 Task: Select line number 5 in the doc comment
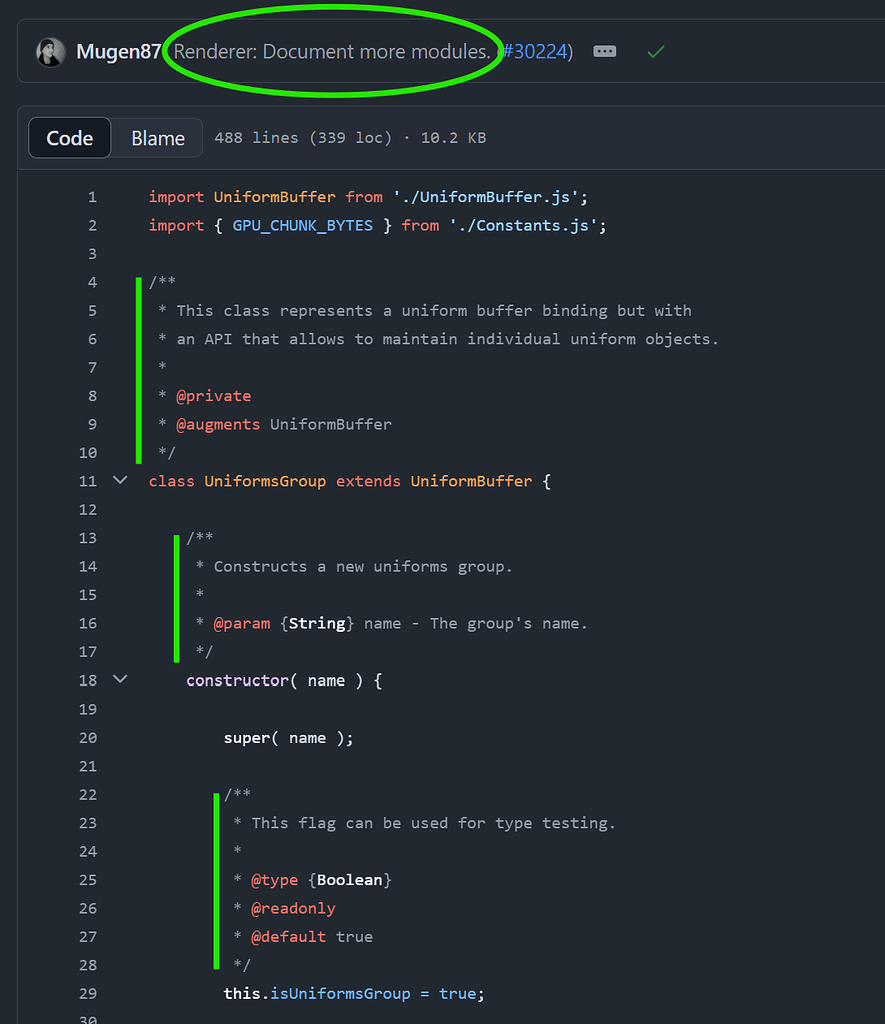pyautogui.click(x=92, y=310)
